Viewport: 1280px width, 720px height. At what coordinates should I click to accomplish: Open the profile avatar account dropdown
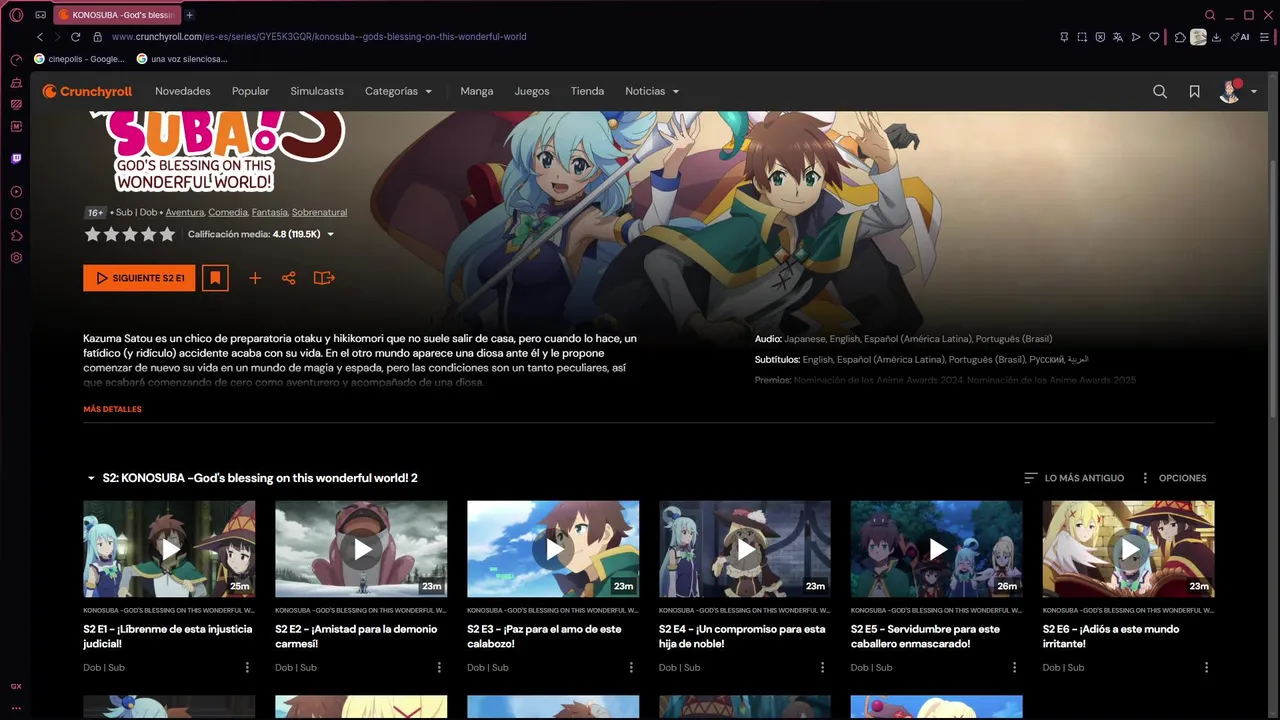pyautogui.click(x=1238, y=91)
